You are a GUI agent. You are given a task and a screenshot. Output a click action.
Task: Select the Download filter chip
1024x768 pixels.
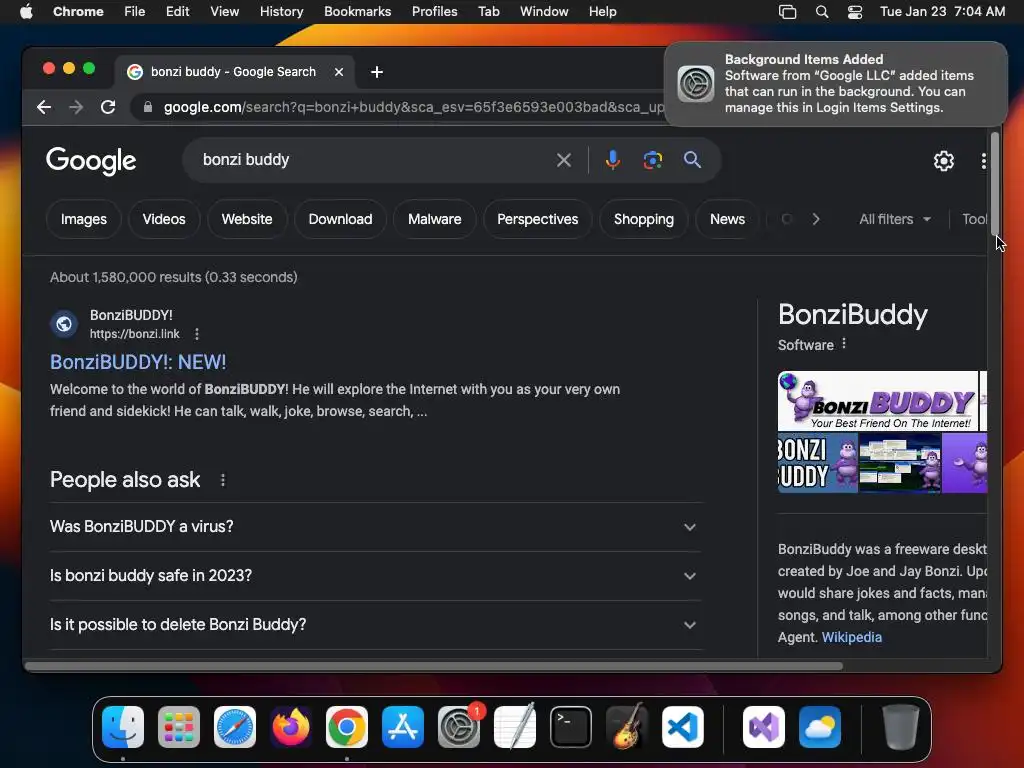(x=340, y=219)
